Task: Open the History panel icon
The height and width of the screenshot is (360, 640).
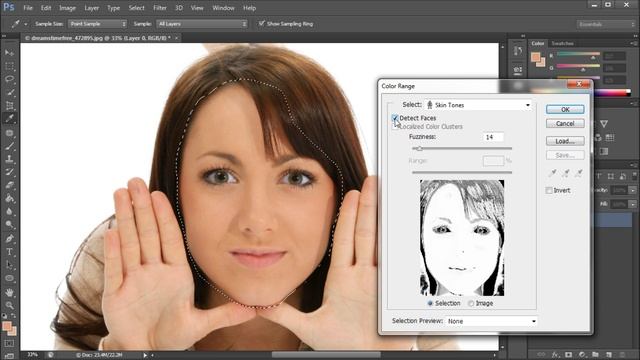Action: pos(518,51)
